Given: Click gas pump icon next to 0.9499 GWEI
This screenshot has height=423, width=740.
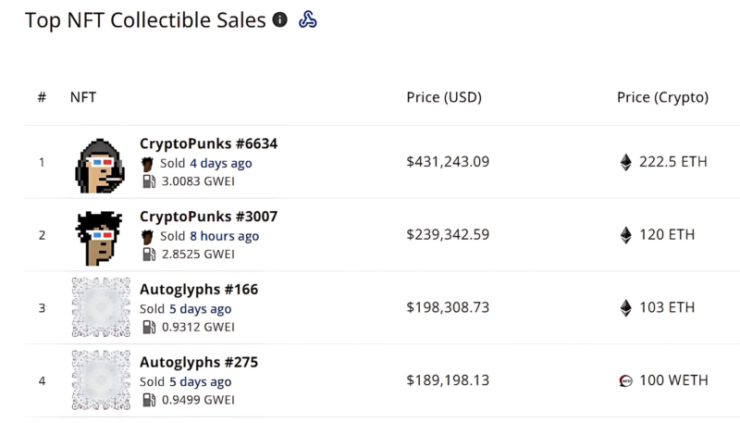Looking at the screenshot, I should (149, 400).
